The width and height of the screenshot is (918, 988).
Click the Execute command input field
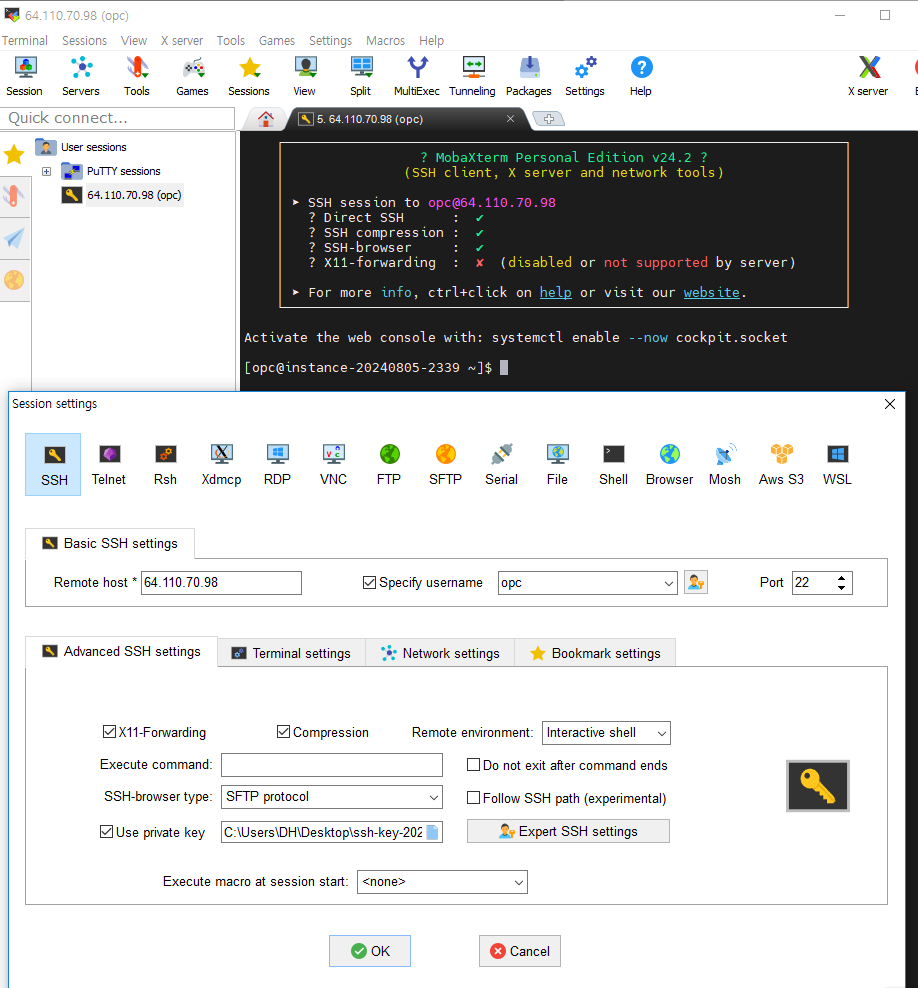331,765
